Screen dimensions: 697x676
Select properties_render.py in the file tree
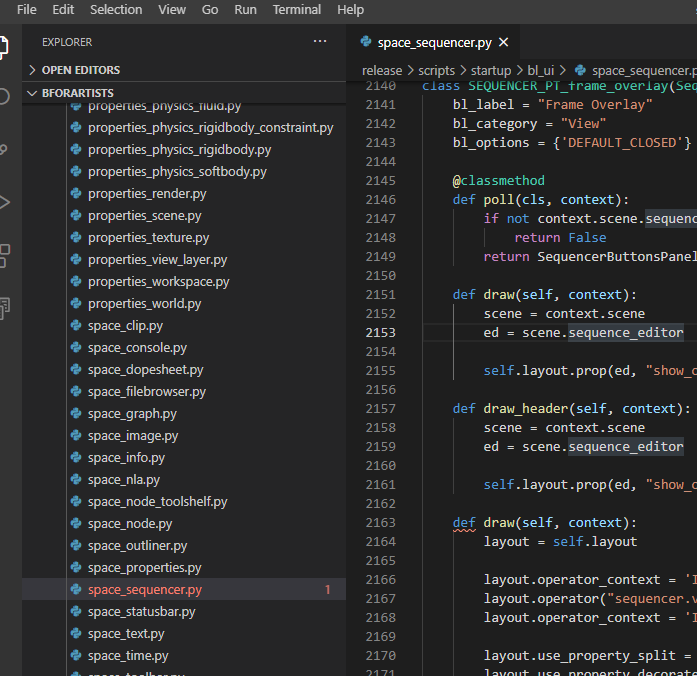point(147,193)
